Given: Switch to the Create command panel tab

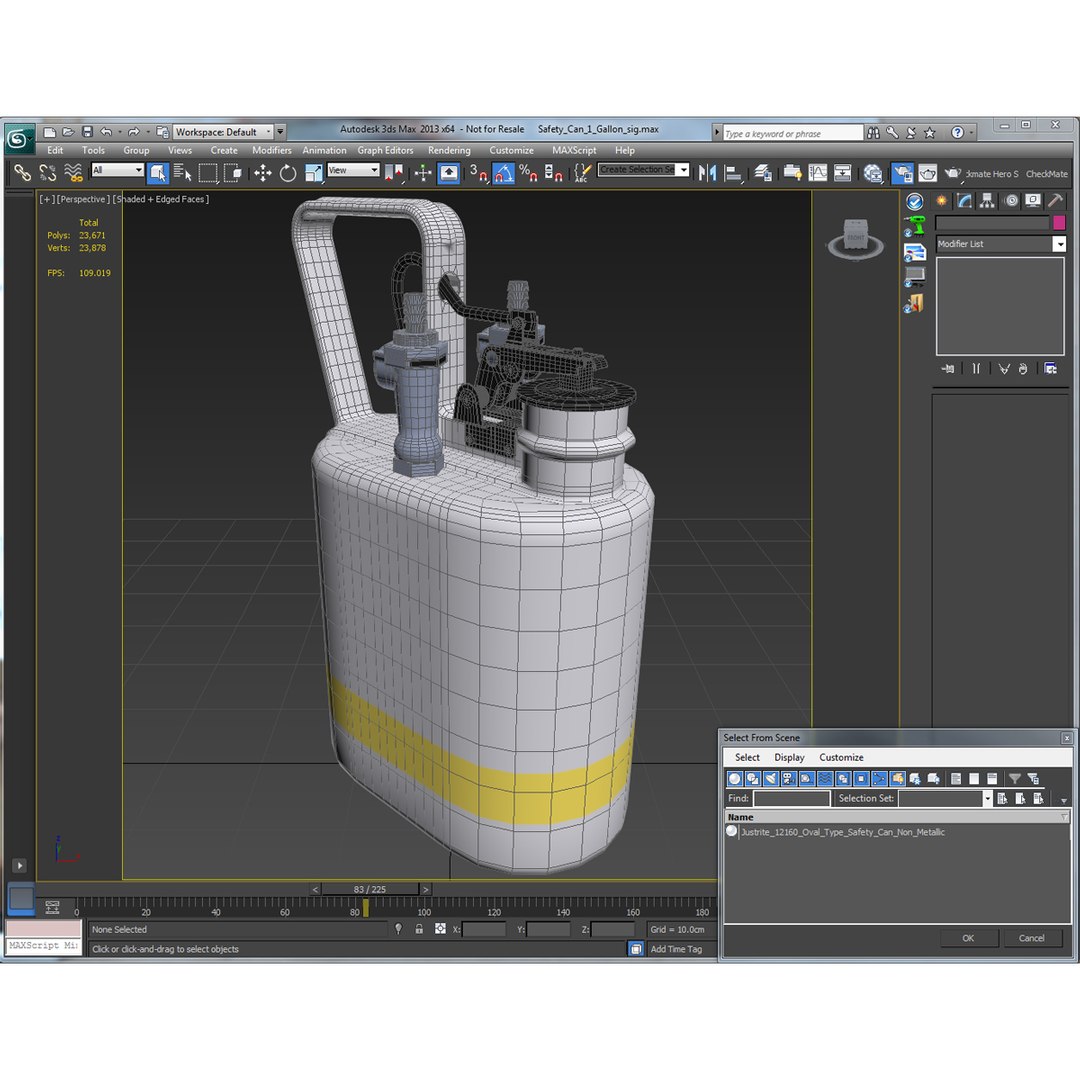Looking at the screenshot, I should tap(940, 200).
